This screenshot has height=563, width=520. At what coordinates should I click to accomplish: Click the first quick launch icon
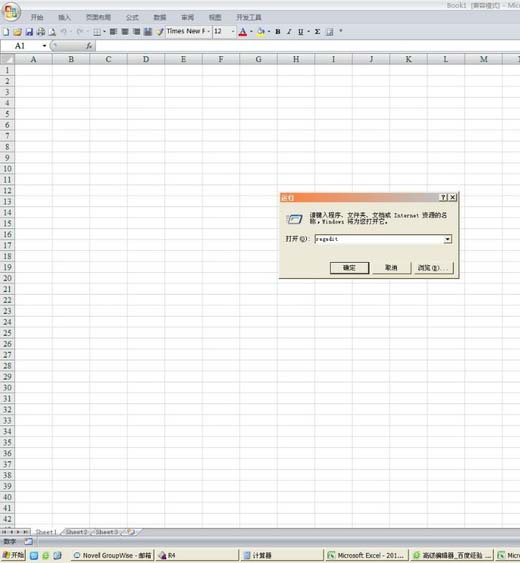pyautogui.click(x=34, y=556)
